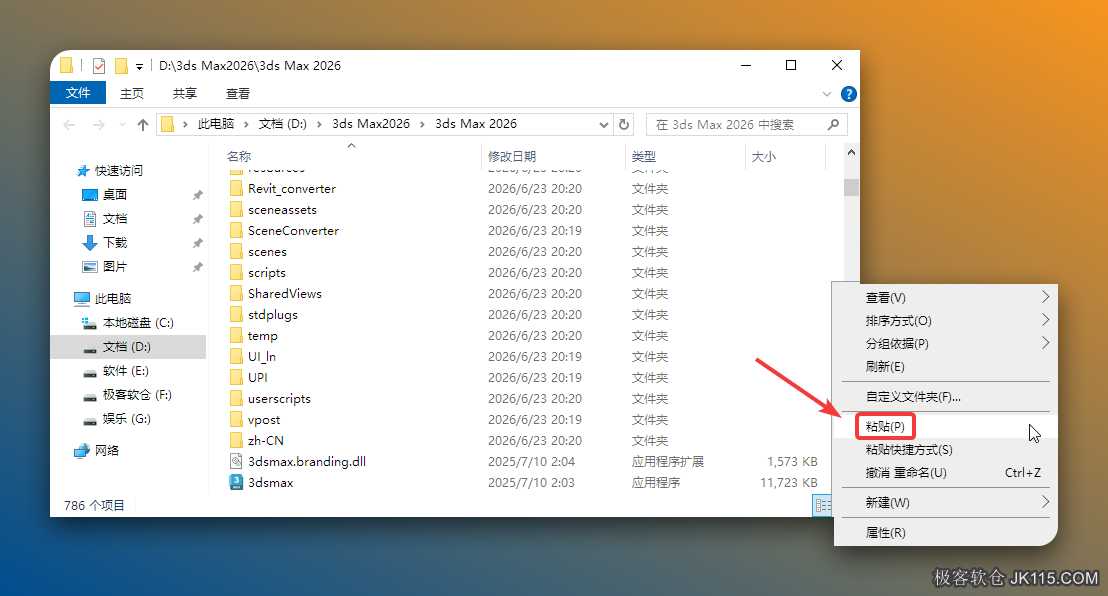The image size is (1108, 596).
Task: Select 文档 (D:) in navigation pane
Action: coord(129,346)
